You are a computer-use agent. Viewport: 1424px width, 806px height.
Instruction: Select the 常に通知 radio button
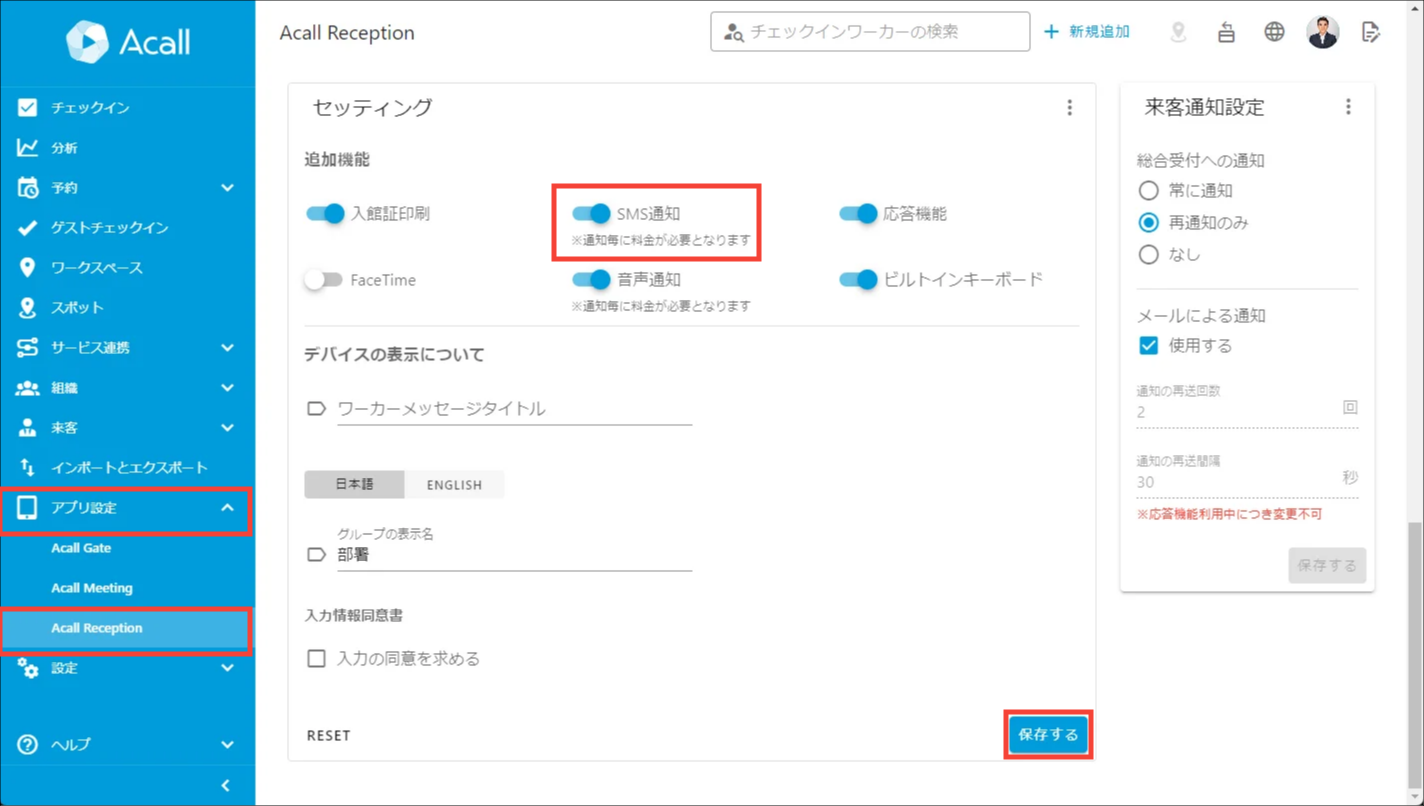pyautogui.click(x=1149, y=190)
